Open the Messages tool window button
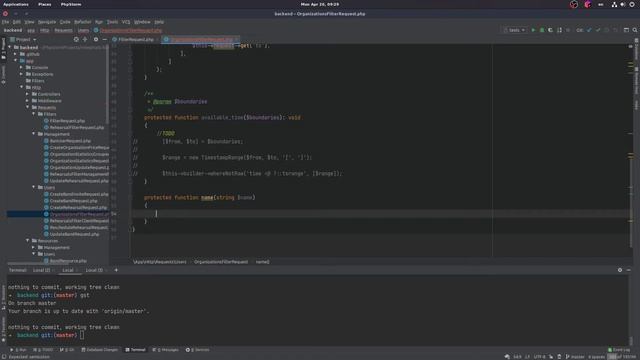This screenshot has width=640, height=360. 165,350
